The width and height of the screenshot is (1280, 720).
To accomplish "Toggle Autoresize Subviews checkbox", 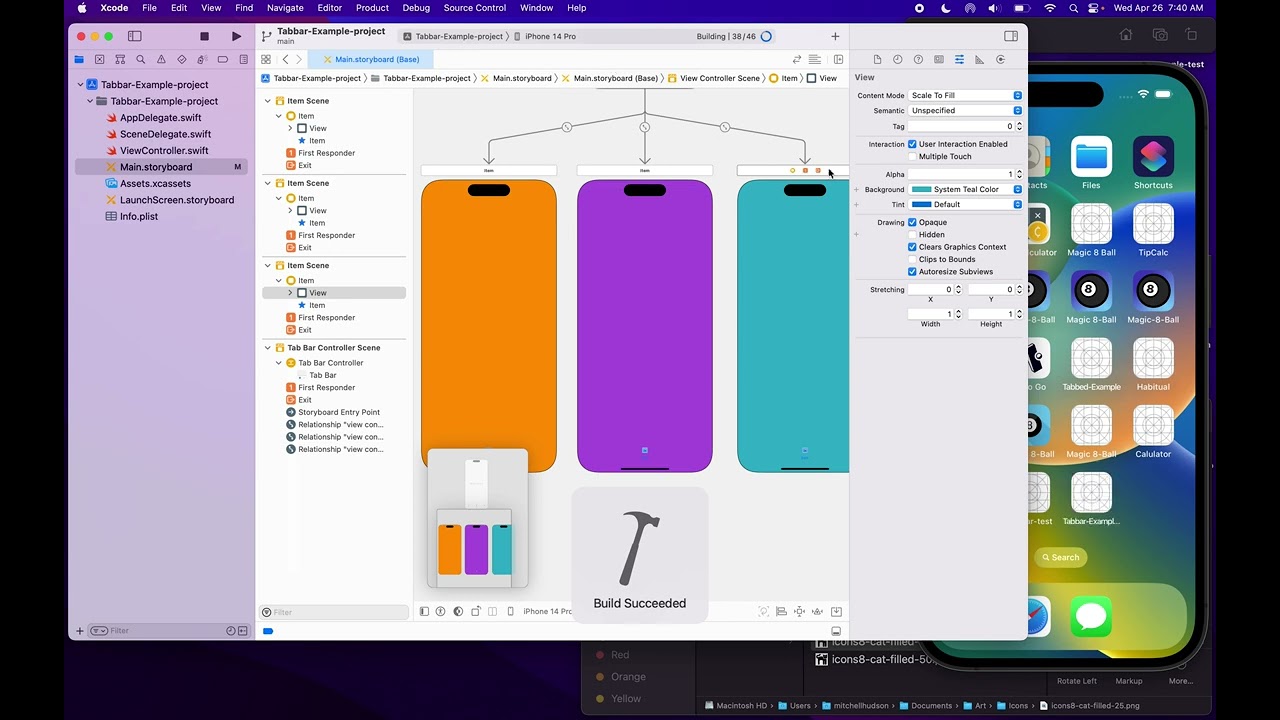I will click(912, 272).
